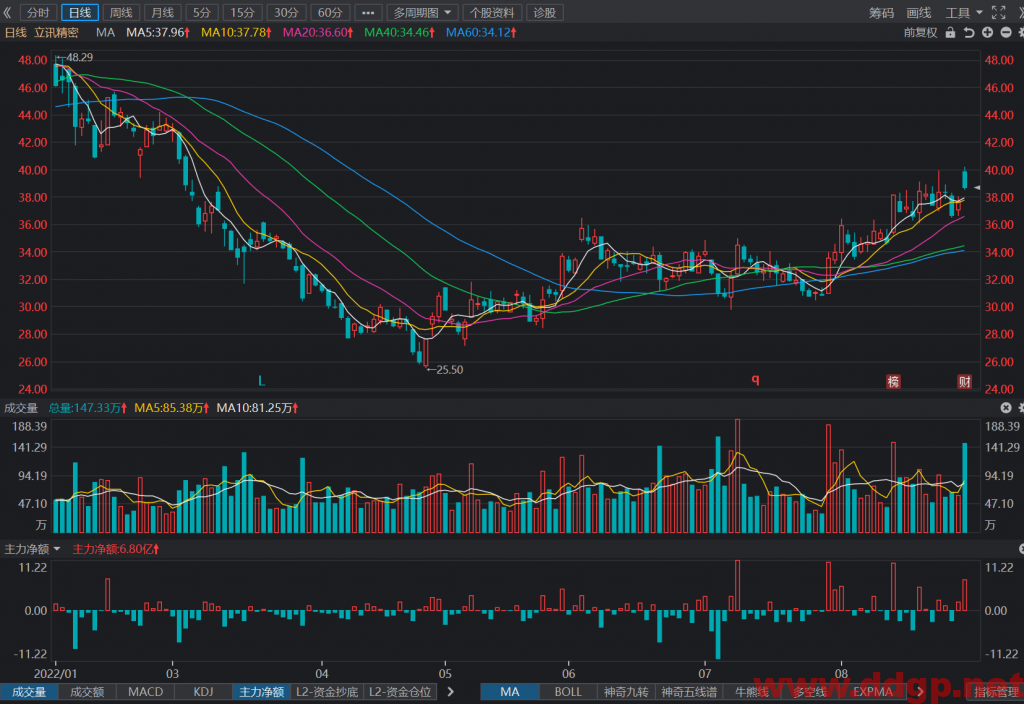Select L2-资金仓位 indicator tab
This screenshot has width=1024, height=704.
coord(400,692)
